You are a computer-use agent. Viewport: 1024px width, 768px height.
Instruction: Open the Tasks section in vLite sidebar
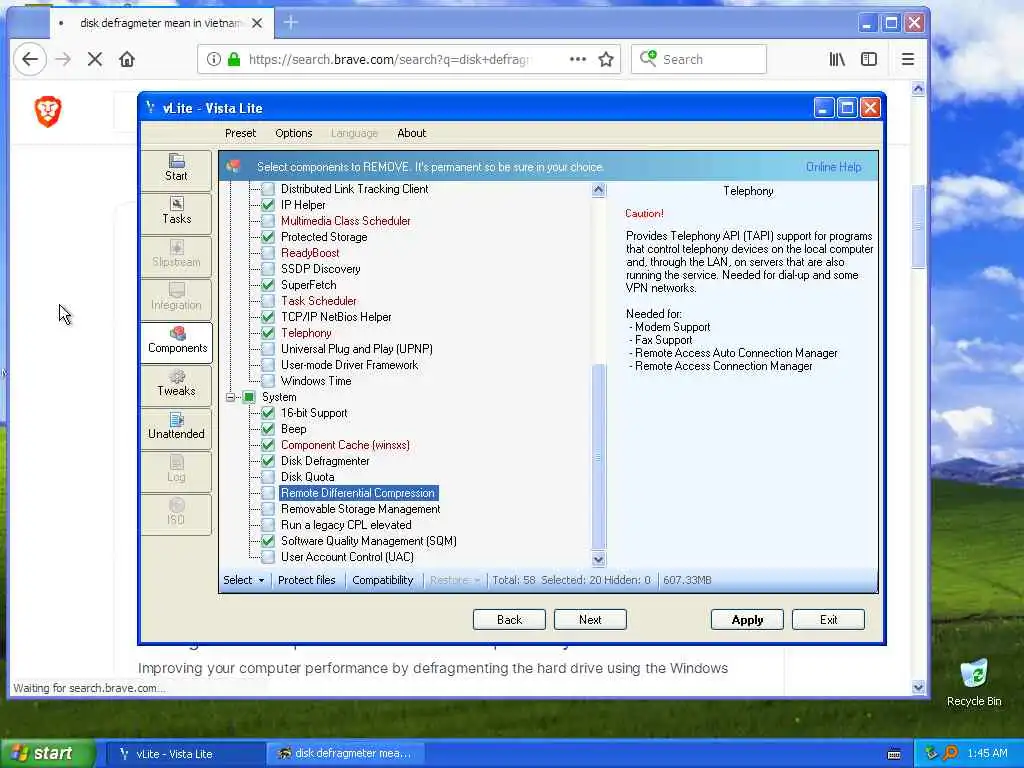[176, 212]
